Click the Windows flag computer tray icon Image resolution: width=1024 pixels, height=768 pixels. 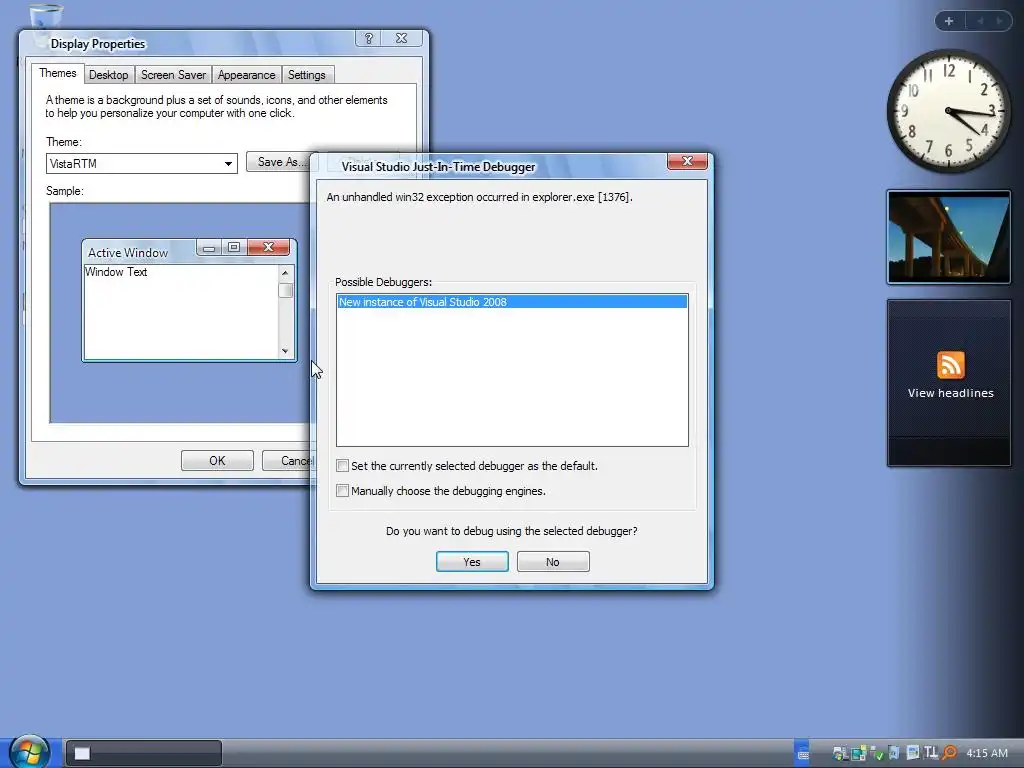click(x=840, y=754)
